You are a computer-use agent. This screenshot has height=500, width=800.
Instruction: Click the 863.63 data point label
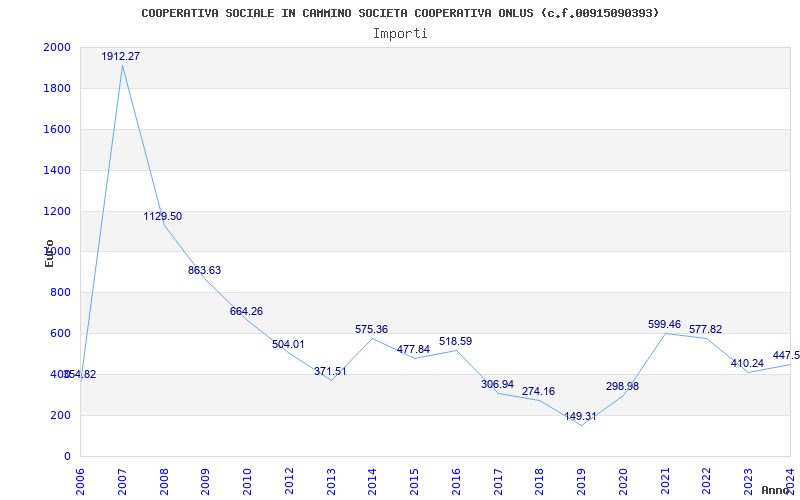pos(204,270)
